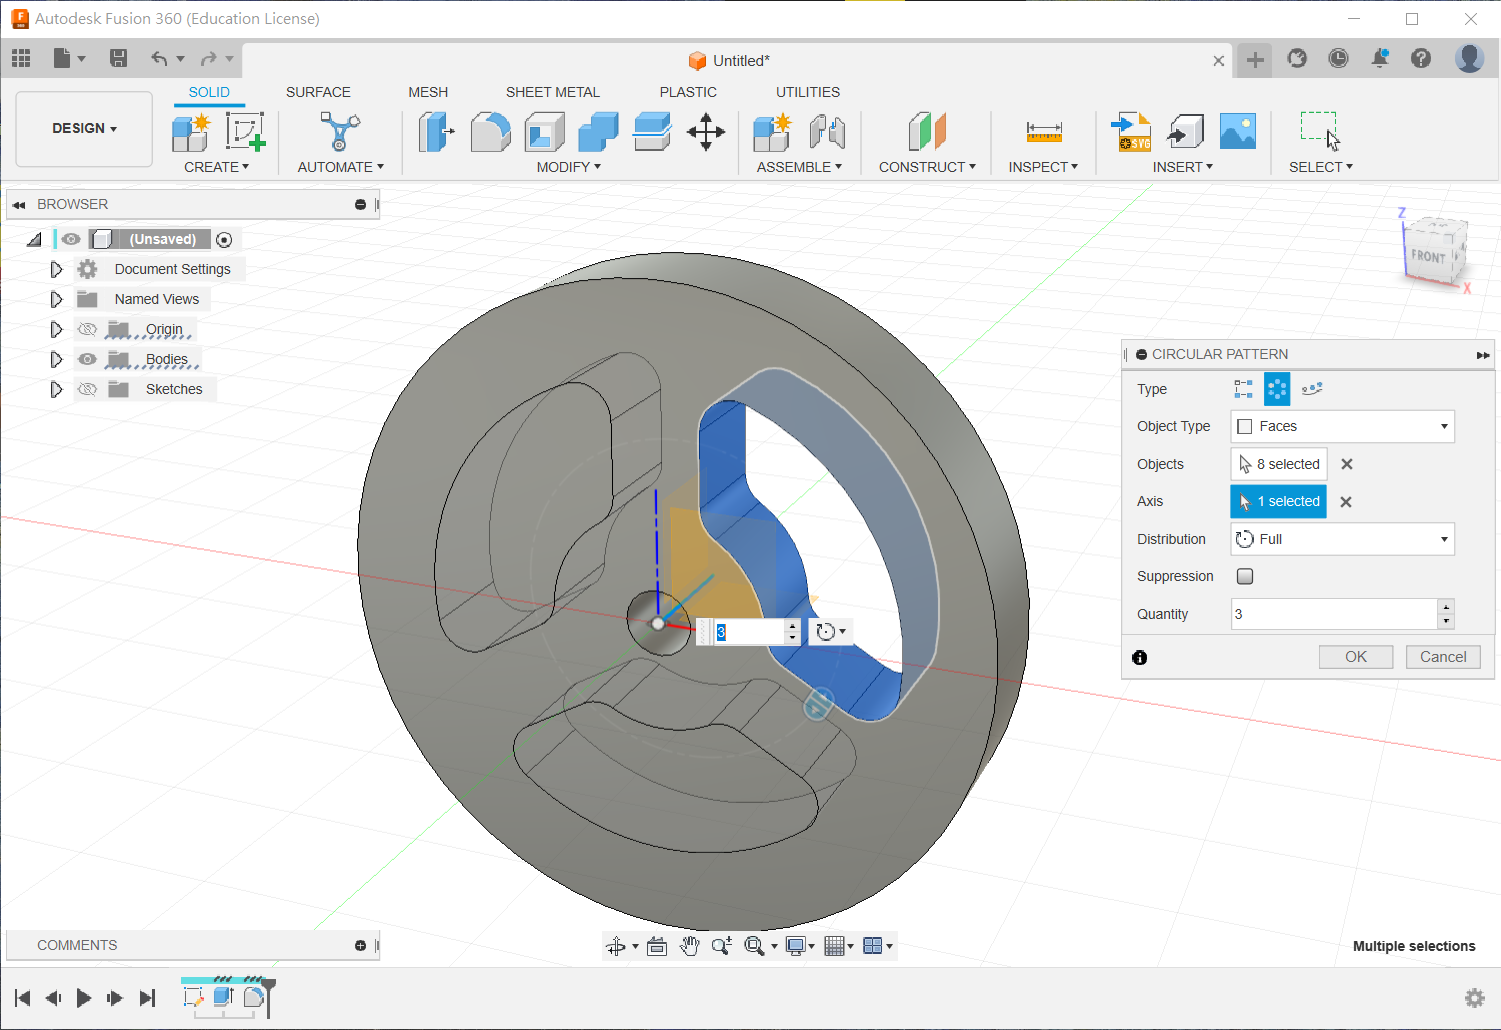
Task: Confirm circular pattern with OK
Action: pyautogui.click(x=1355, y=657)
